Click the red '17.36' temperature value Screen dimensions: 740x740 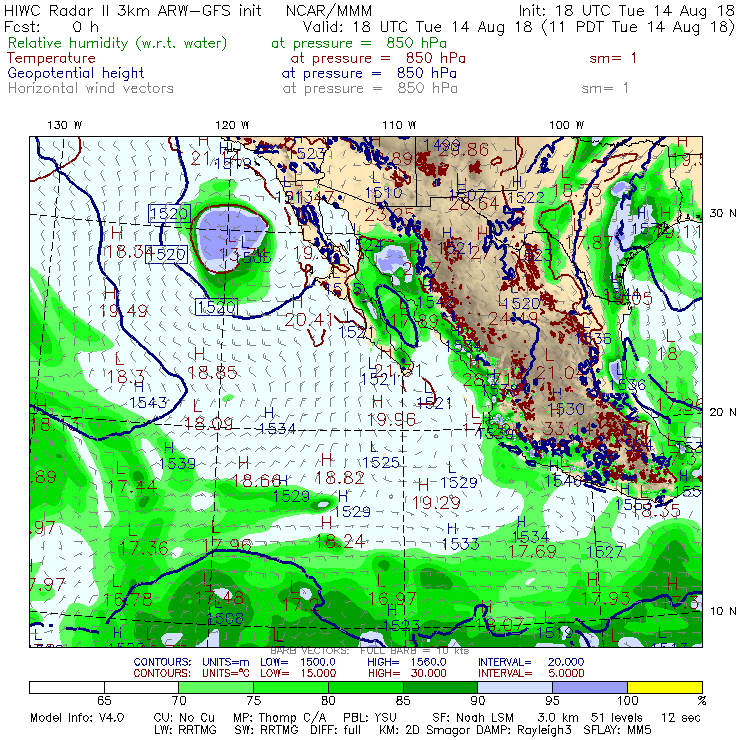[x=143, y=548]
